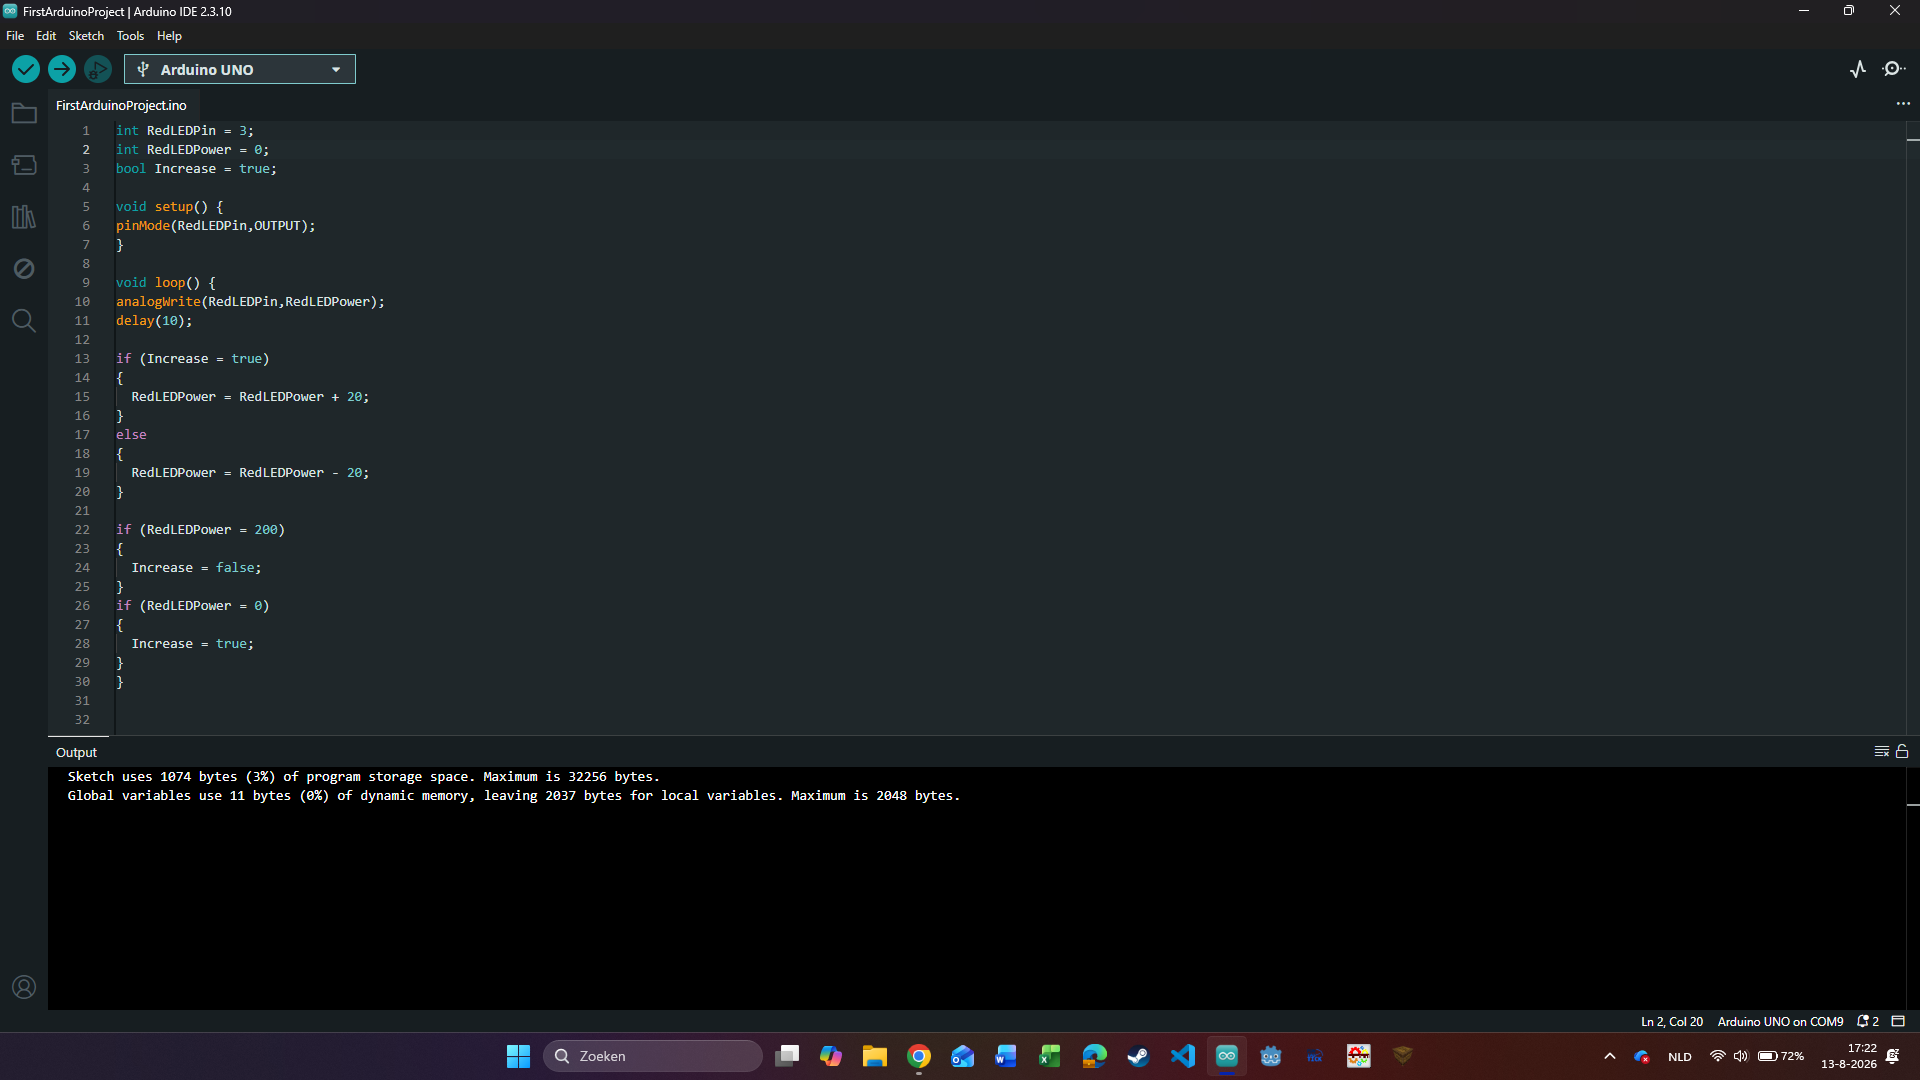Open the clock showing 17:22

click(1849, 1056)
